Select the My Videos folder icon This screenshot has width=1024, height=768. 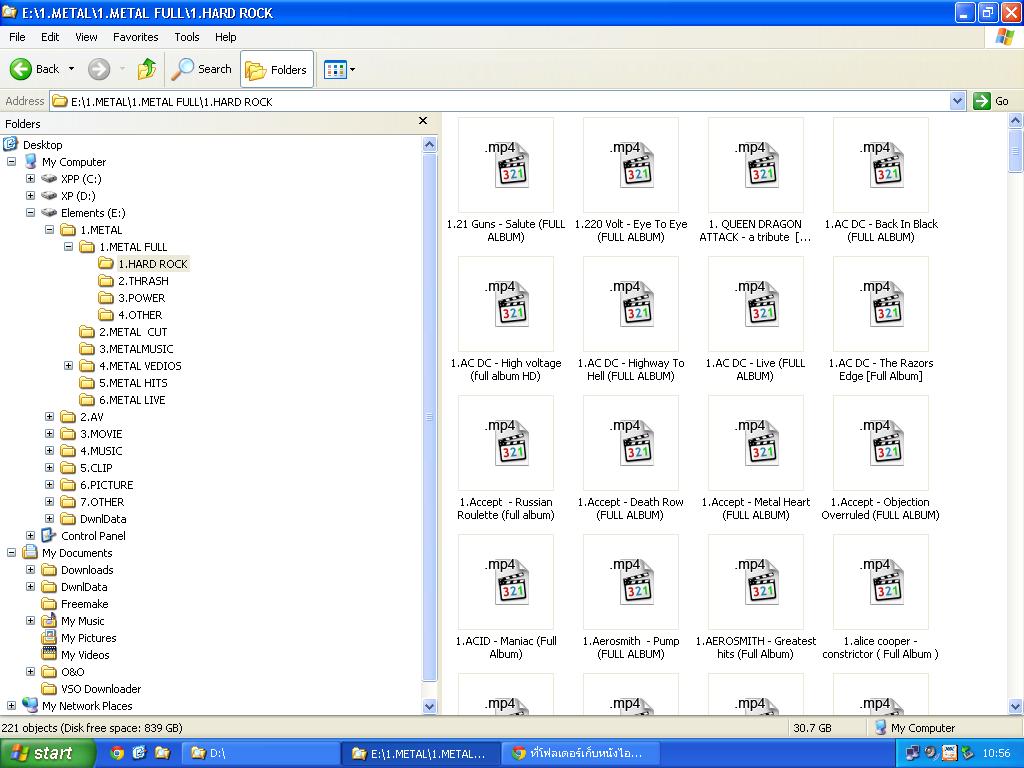49,654
